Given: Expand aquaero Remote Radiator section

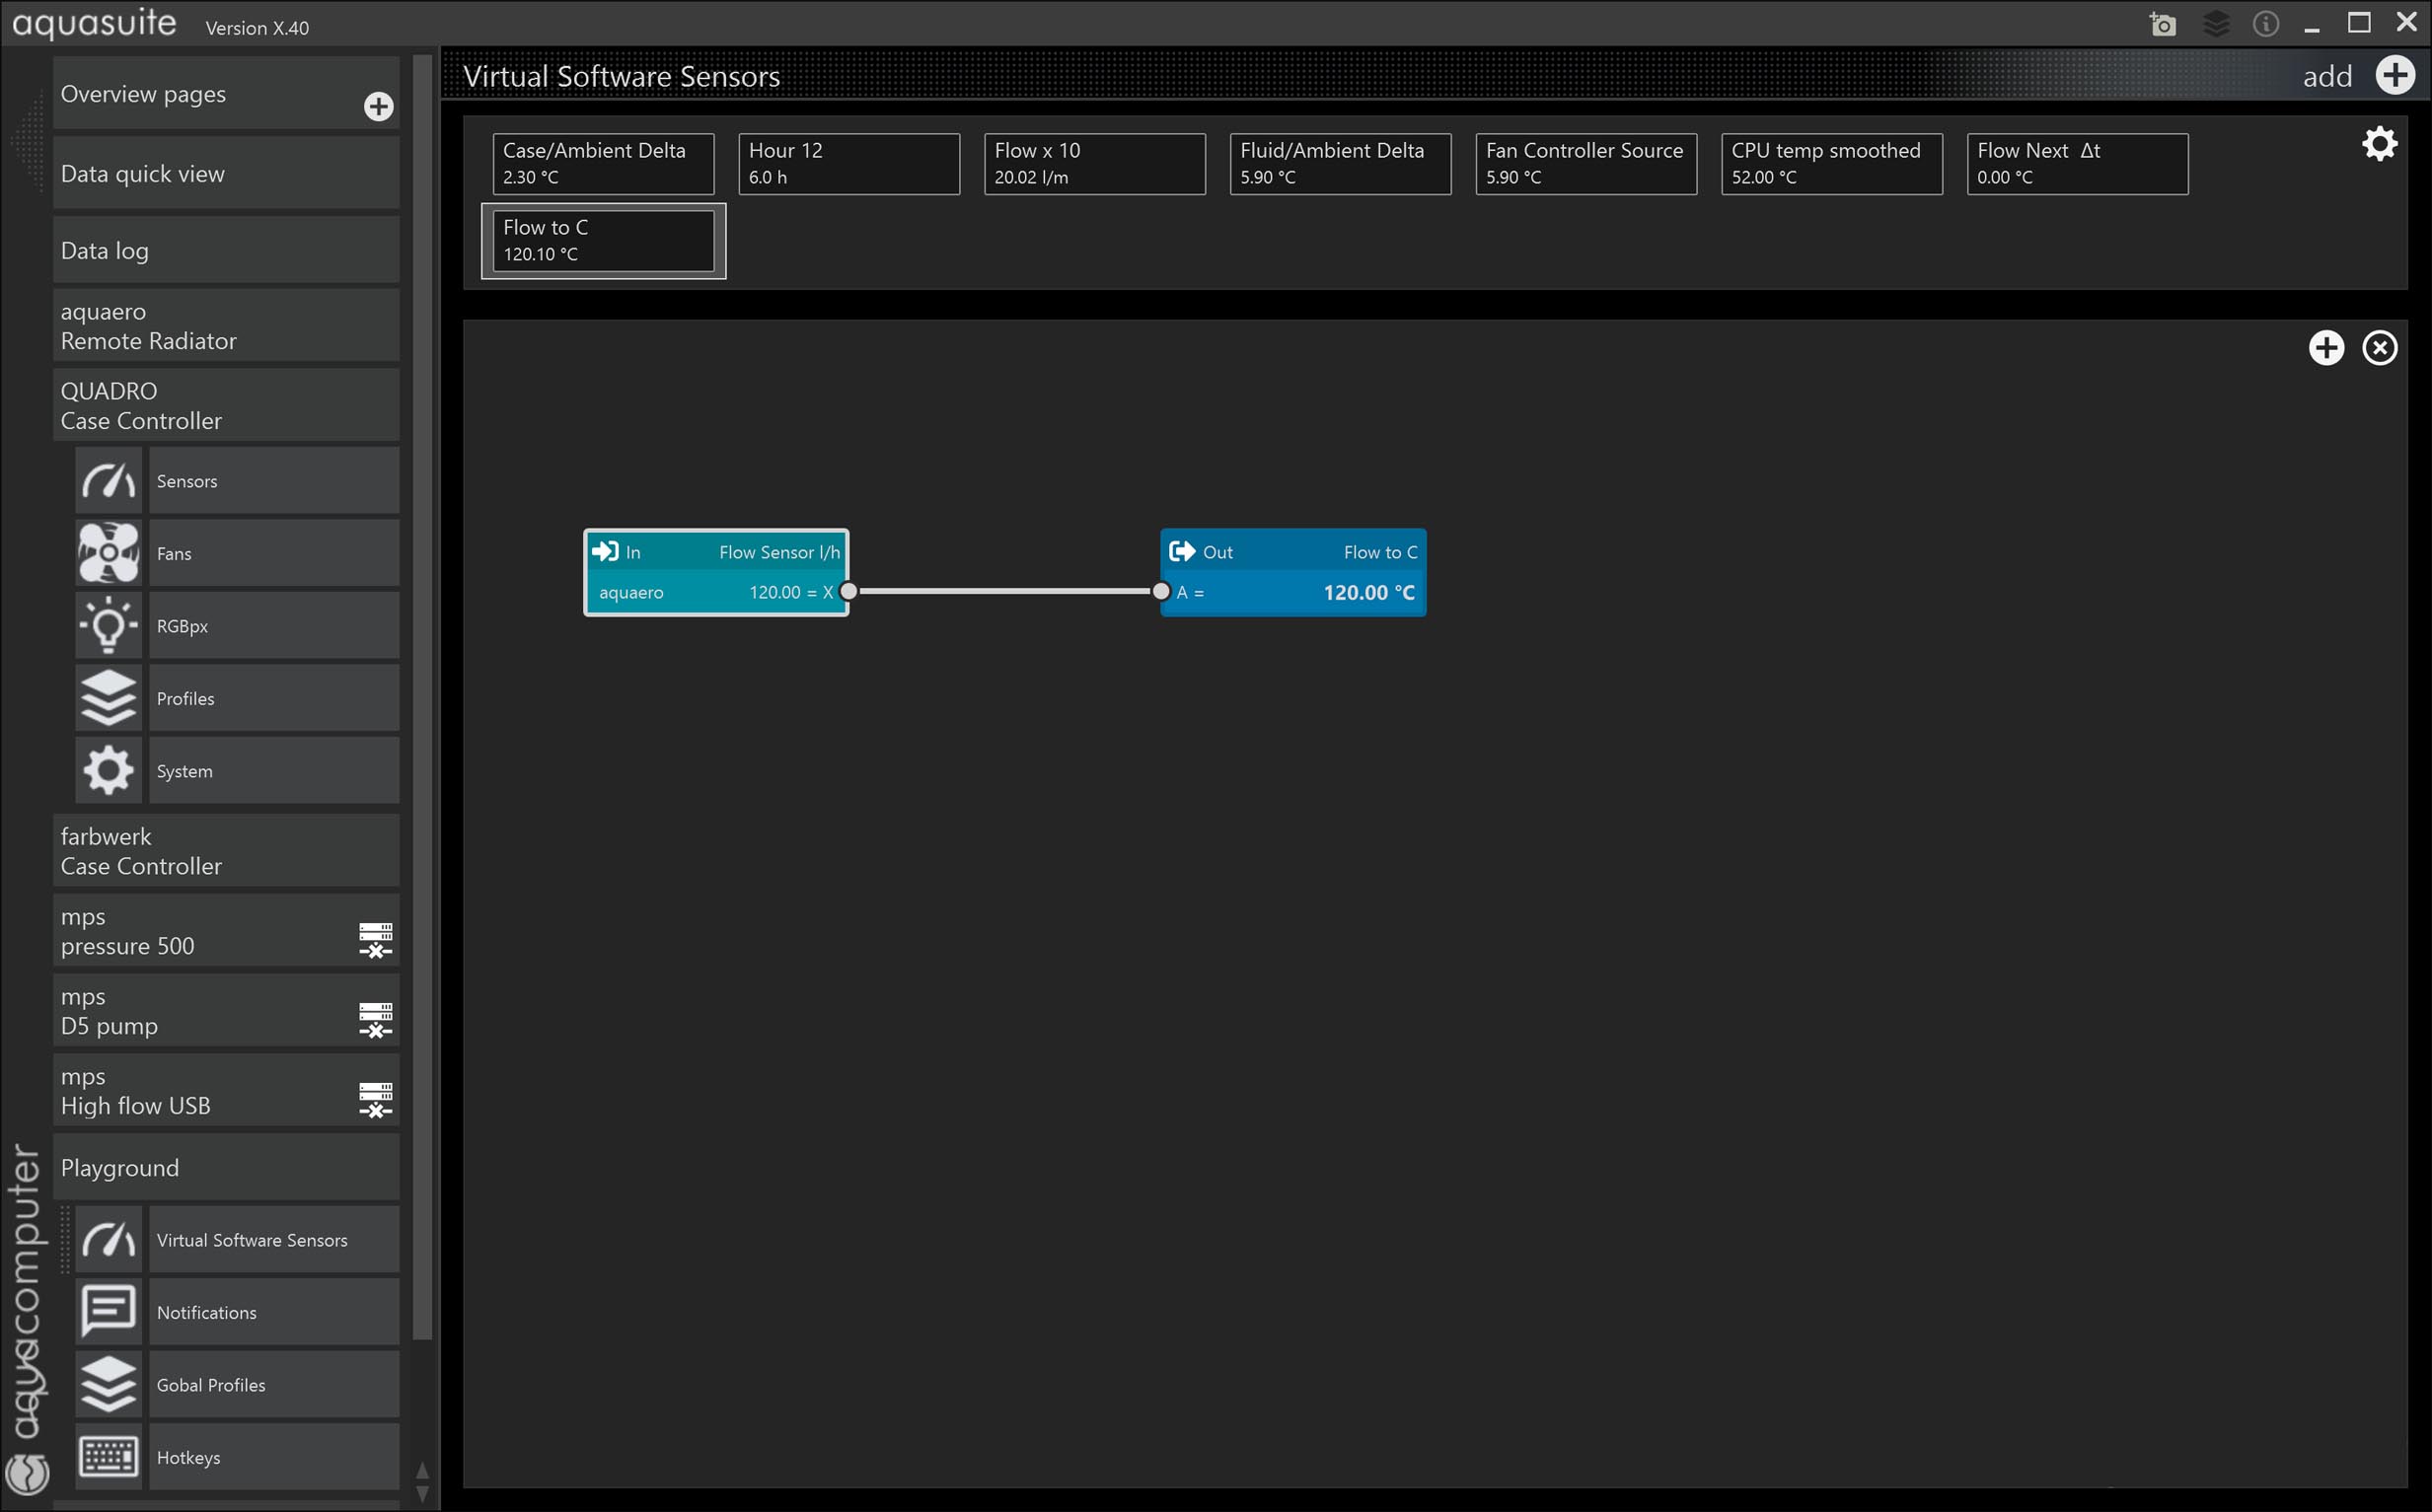Looking at the screenshot, I should (226, 326).
